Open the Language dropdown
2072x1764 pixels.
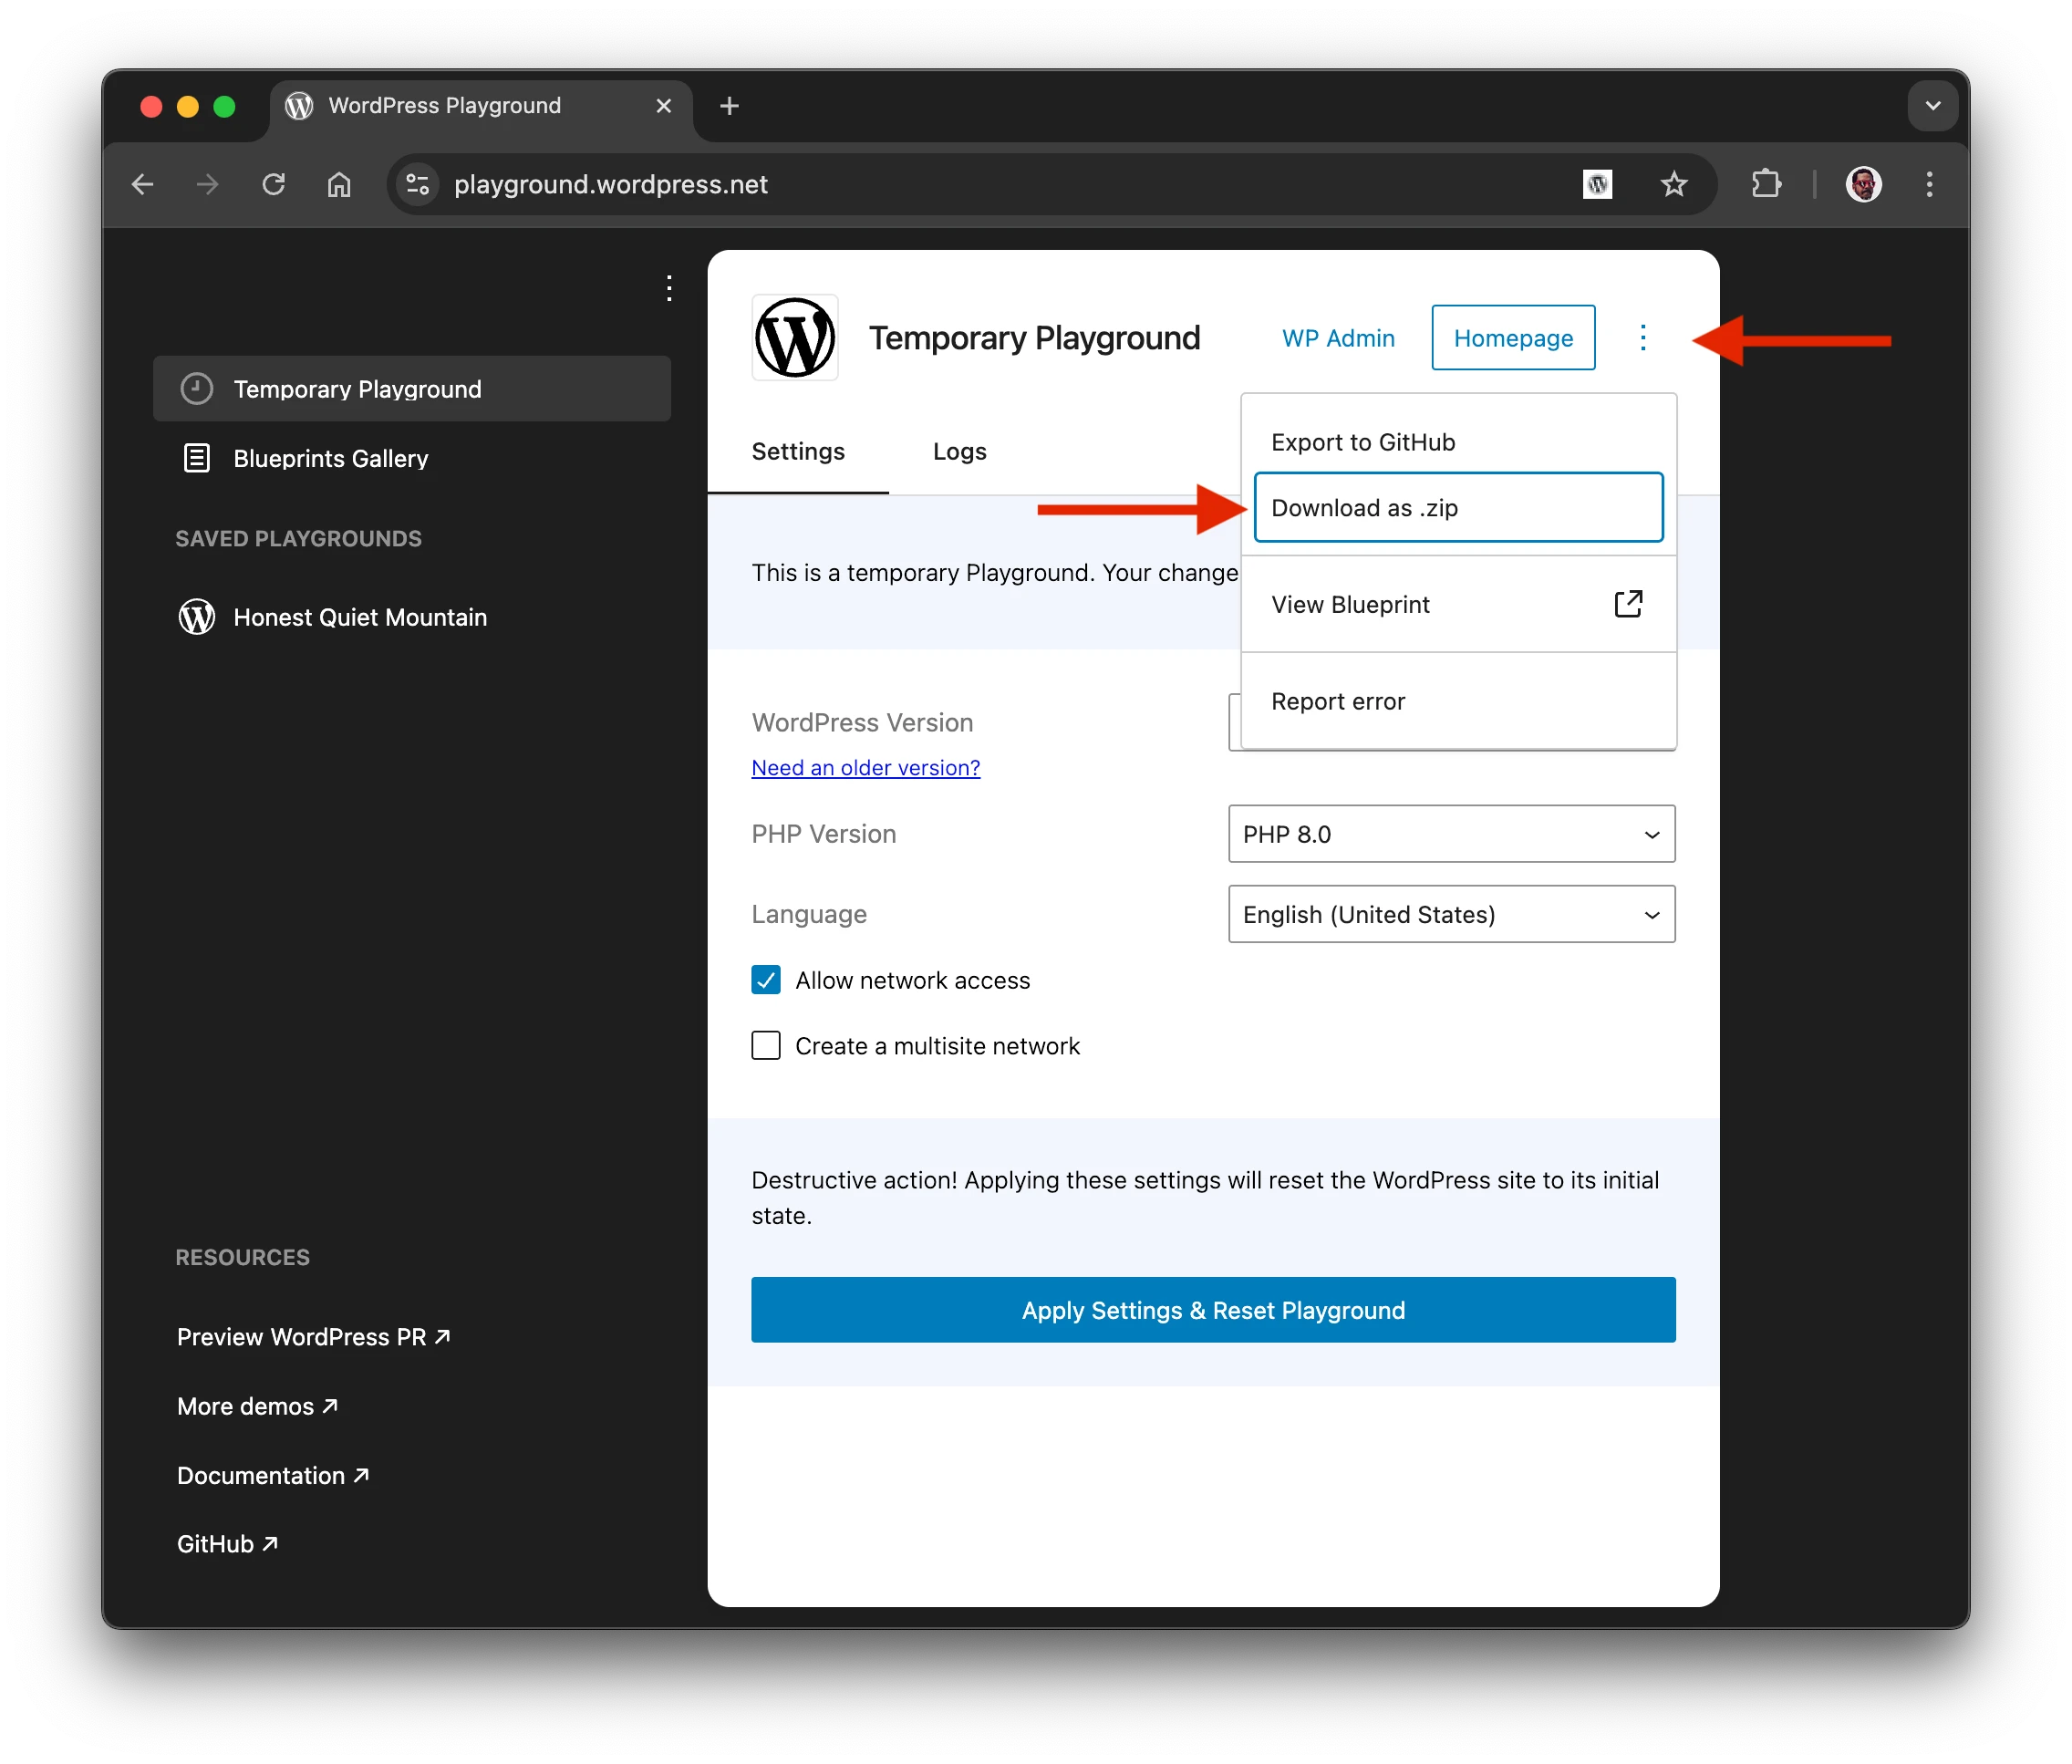[x=1451, y=914]
